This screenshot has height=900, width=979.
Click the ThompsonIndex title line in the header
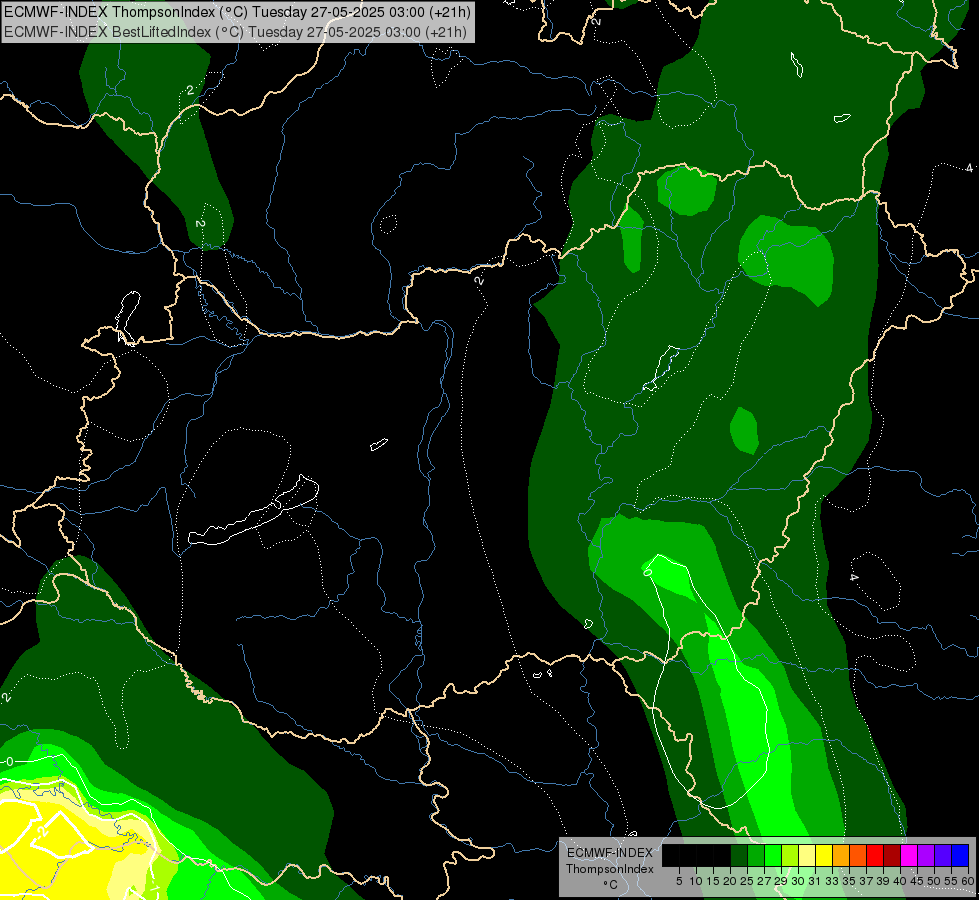(237, 11)
